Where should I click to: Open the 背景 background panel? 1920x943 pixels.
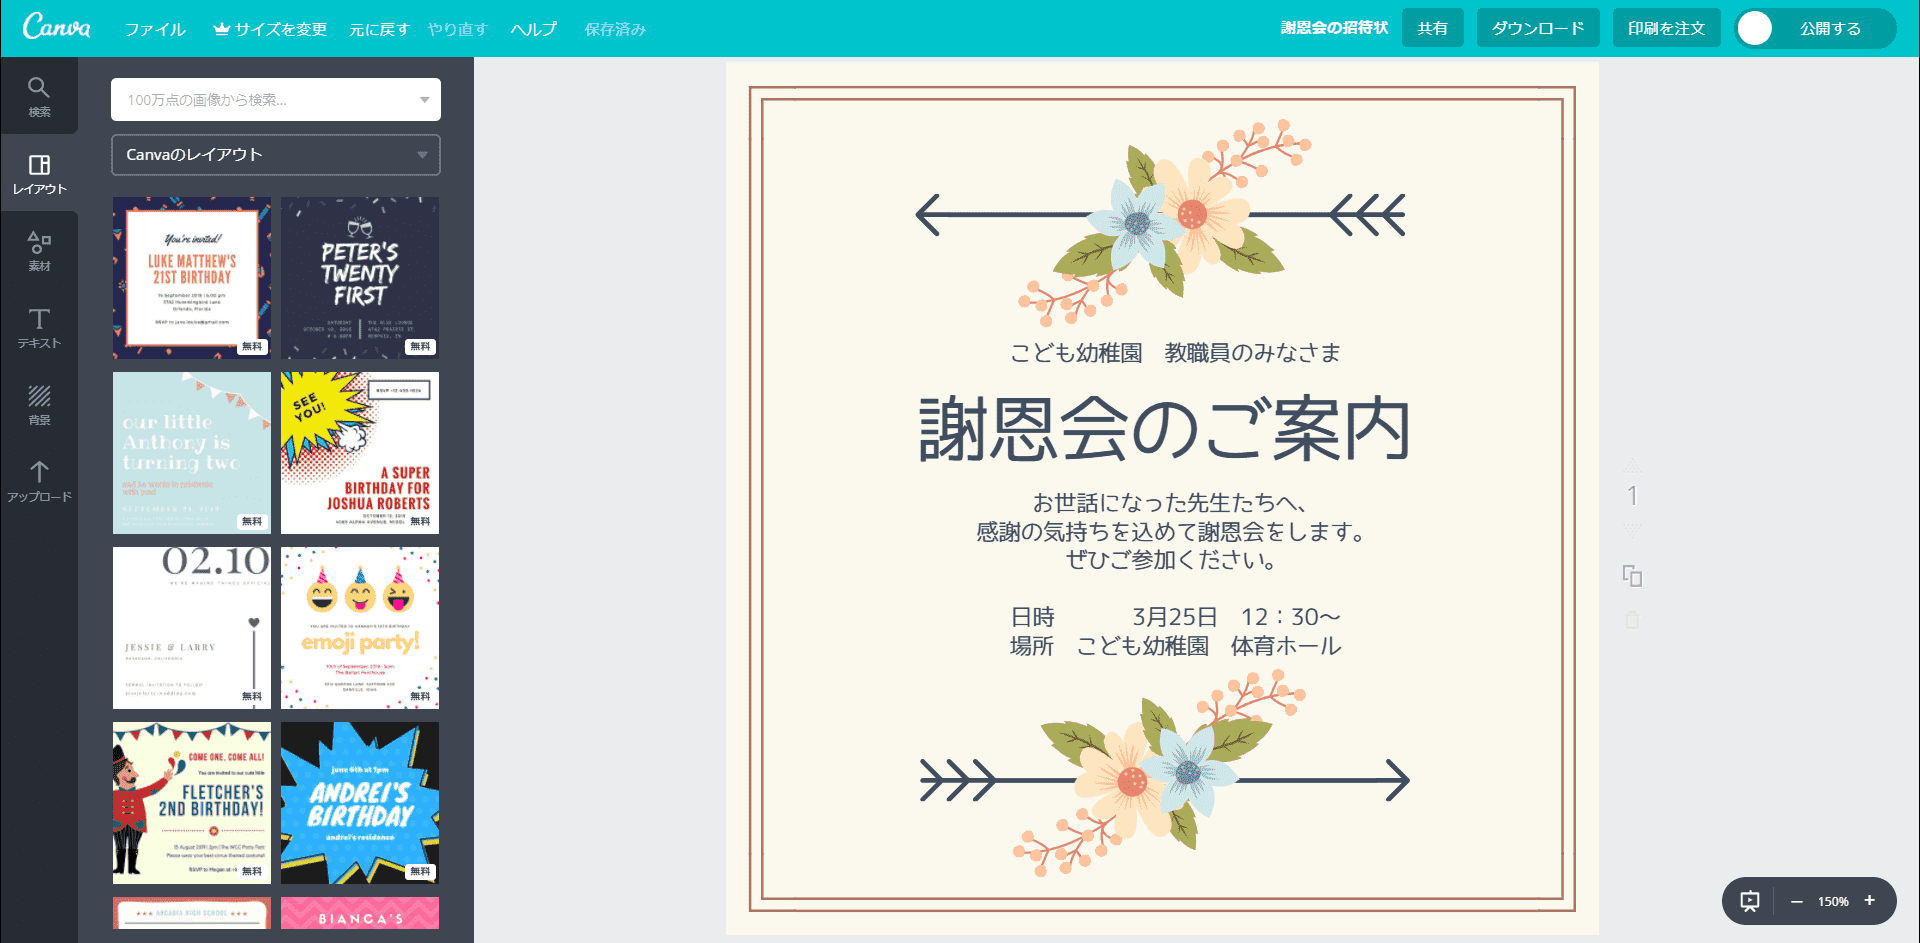(x=39, y=404)
